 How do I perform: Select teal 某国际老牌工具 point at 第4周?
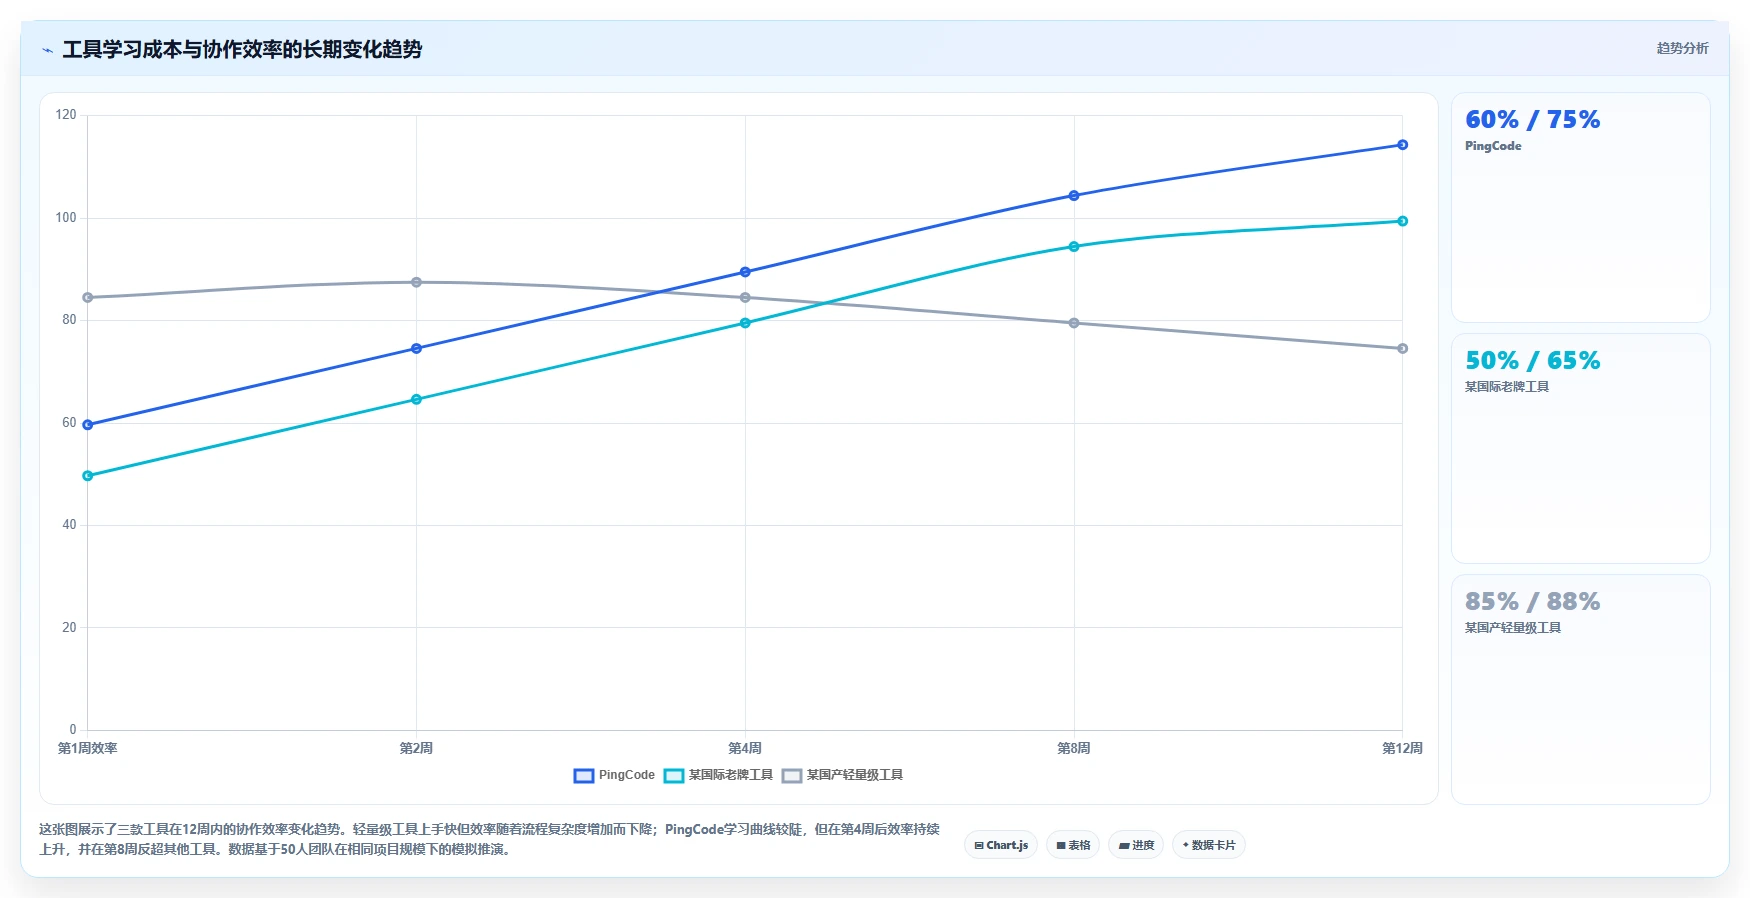coord(745,323)
